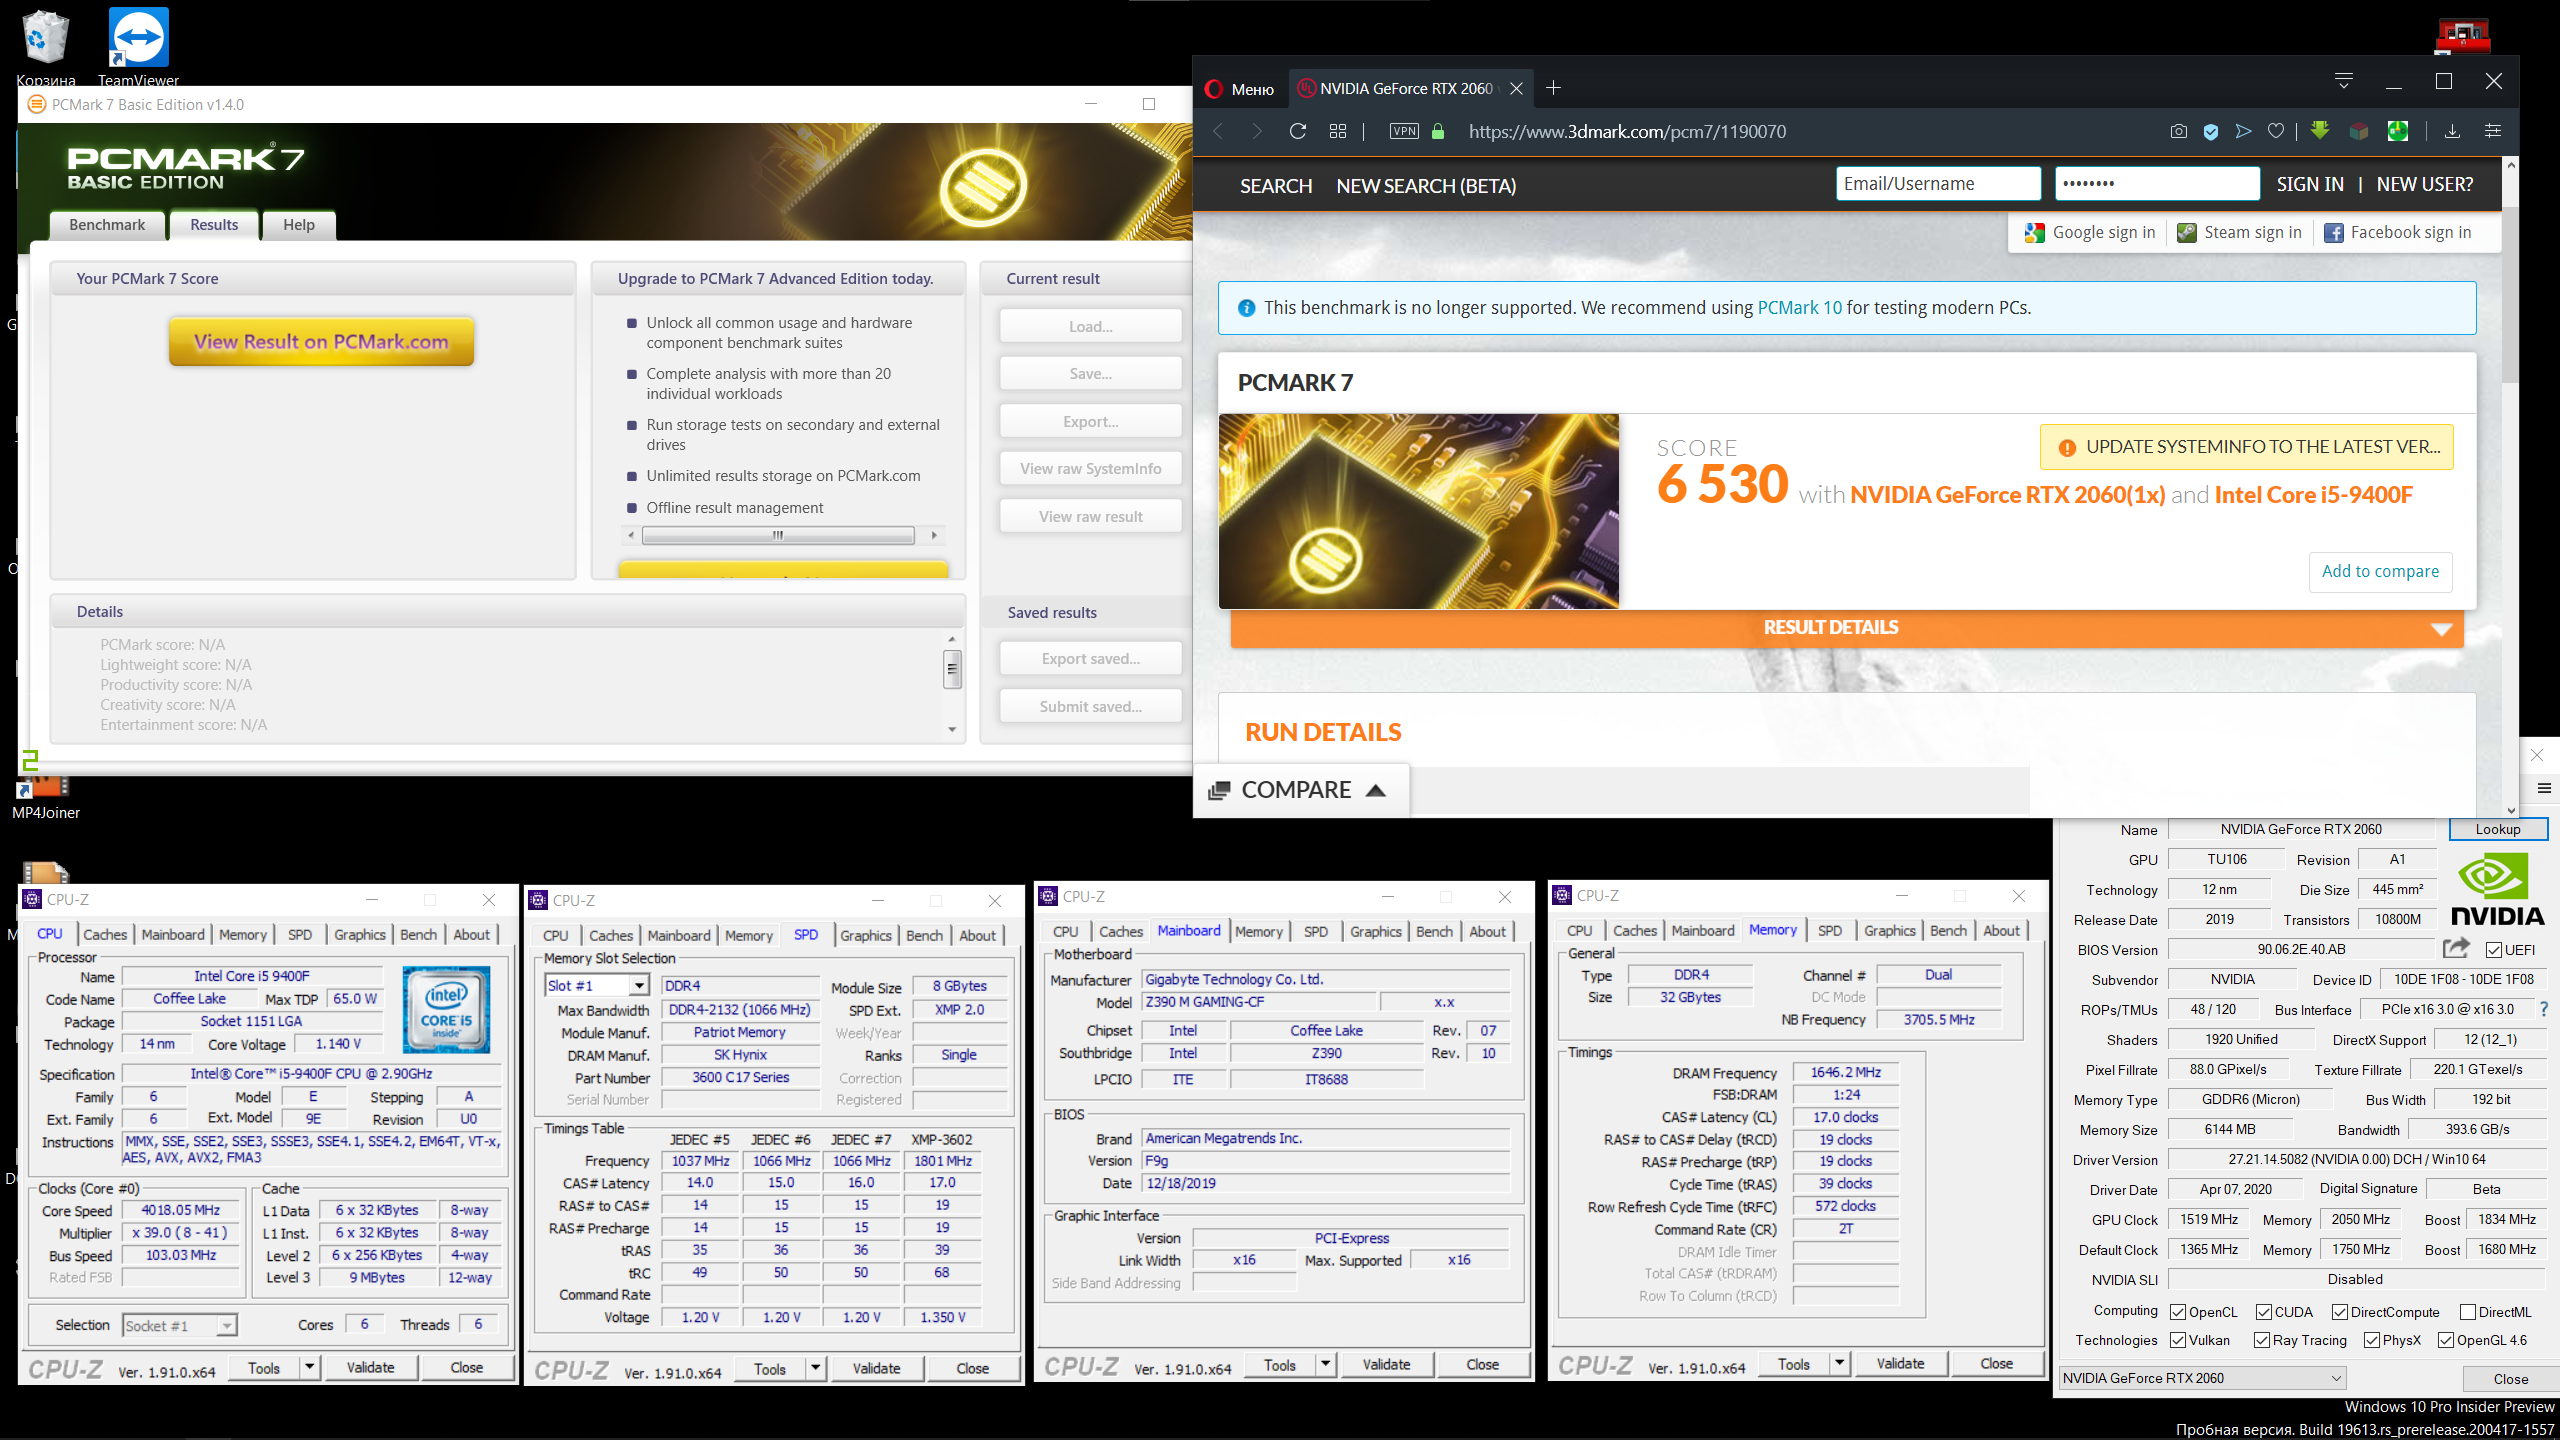Screen dimensions: 2560x1440
Task: Click the Google sign in icon link
Action: pos(2090,233)
